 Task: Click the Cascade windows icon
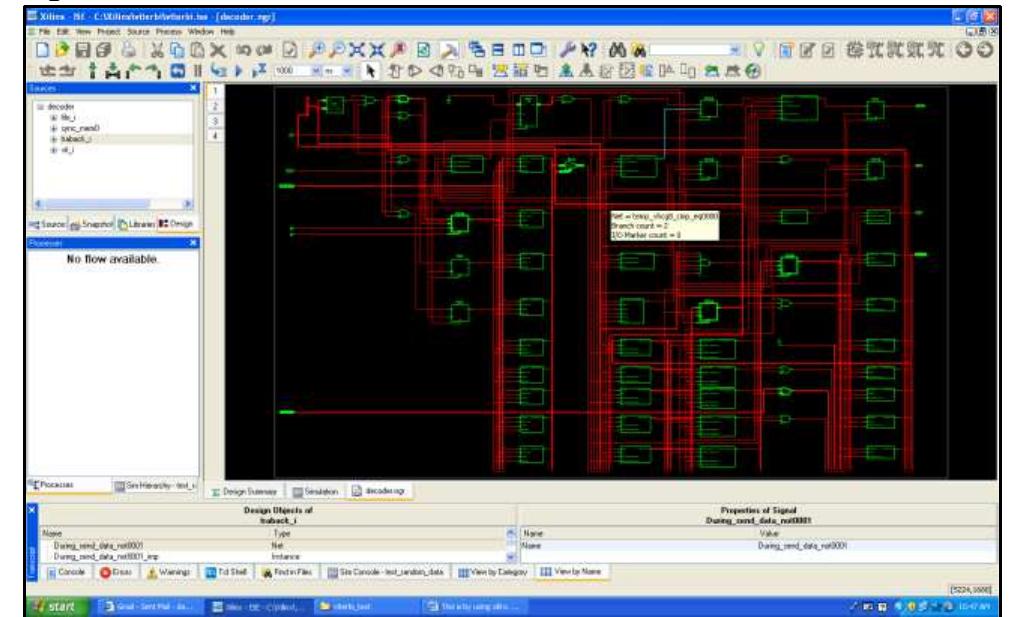(x=477, y=50)
